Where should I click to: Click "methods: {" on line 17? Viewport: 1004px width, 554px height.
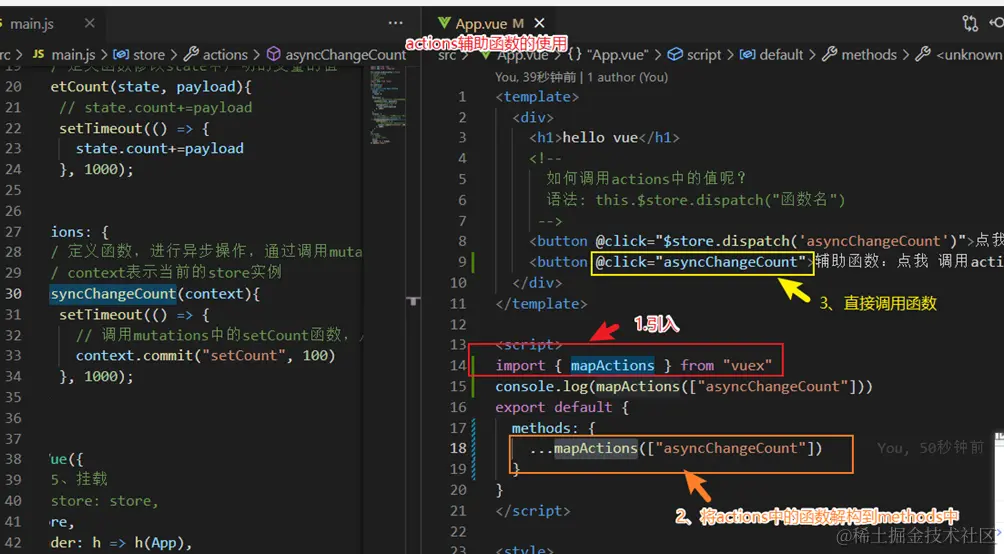553,428
